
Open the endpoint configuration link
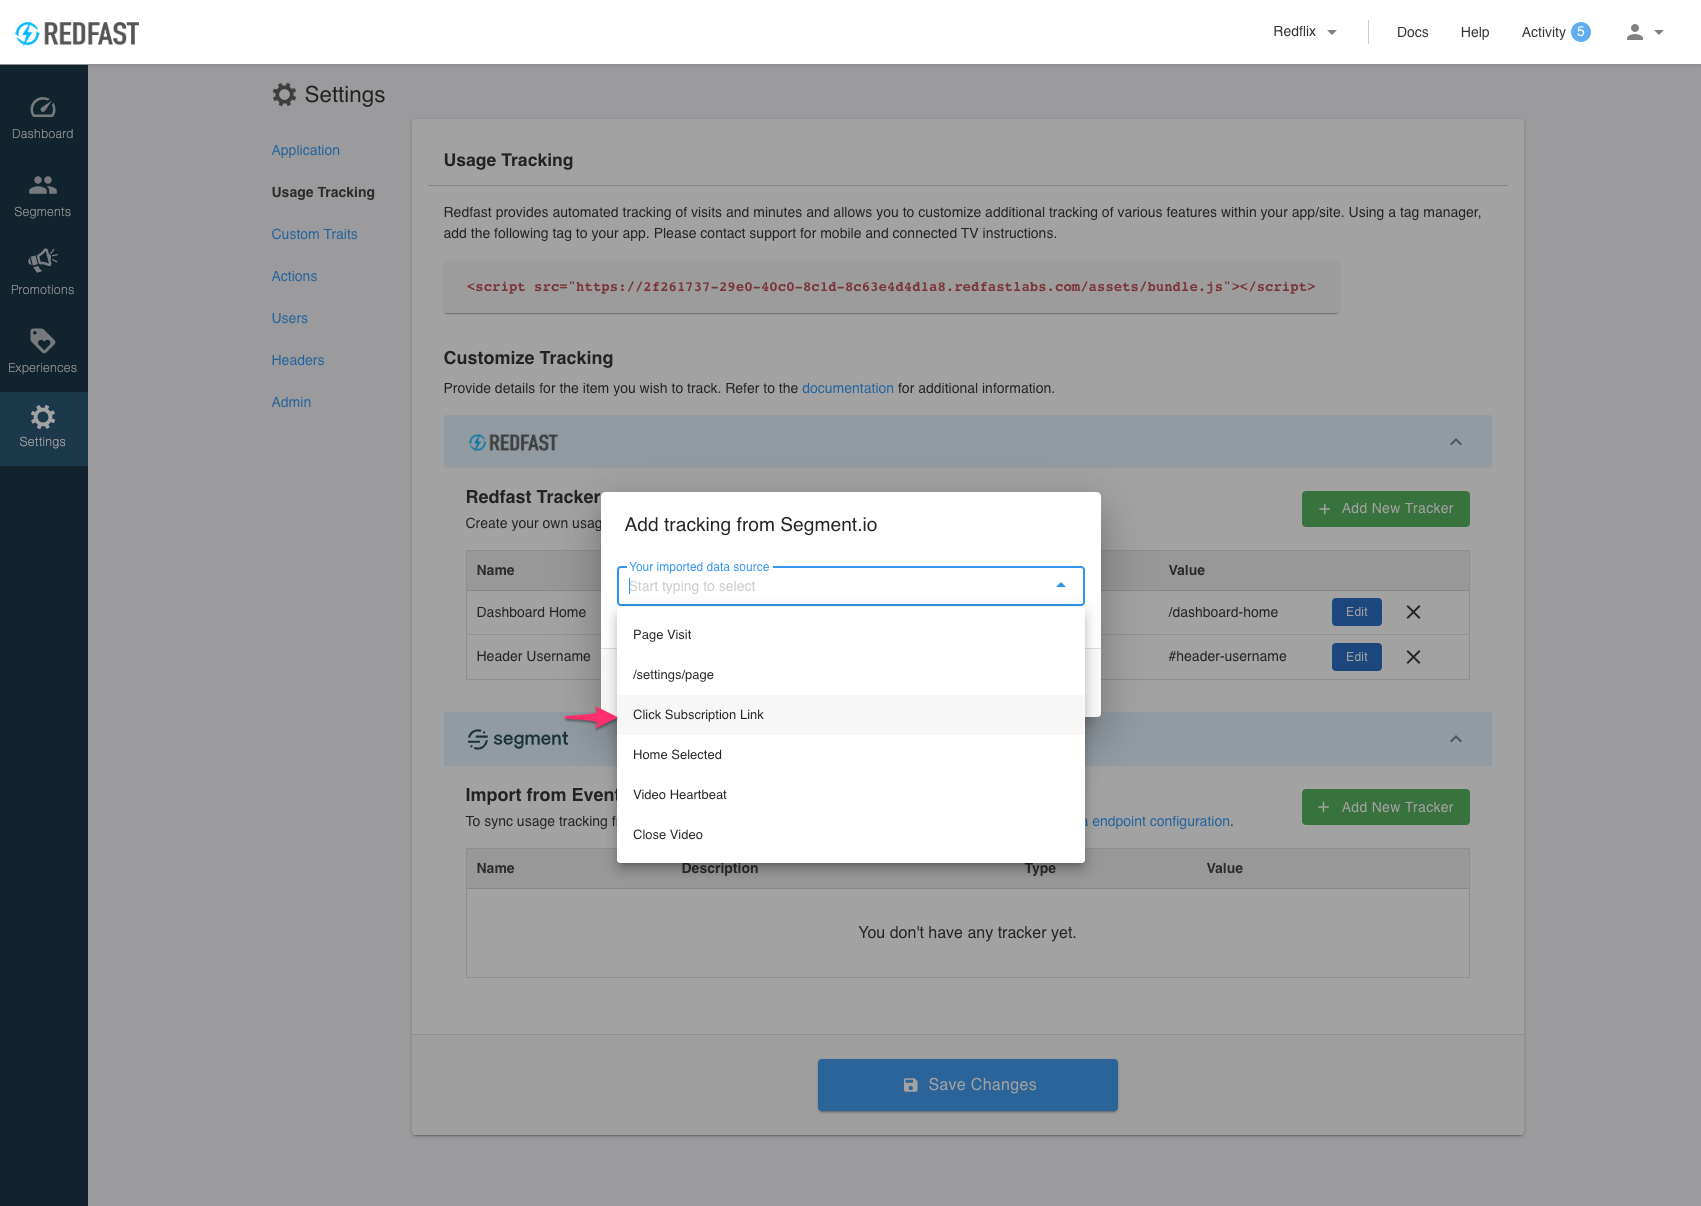pyautogui.click(x=1161, y=821)
